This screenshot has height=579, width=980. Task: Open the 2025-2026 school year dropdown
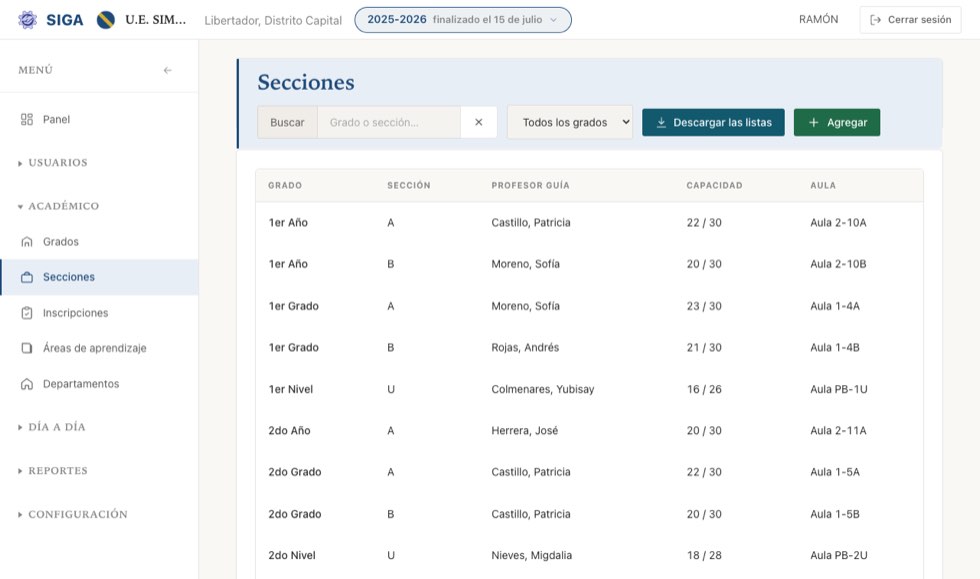(463, 20)
